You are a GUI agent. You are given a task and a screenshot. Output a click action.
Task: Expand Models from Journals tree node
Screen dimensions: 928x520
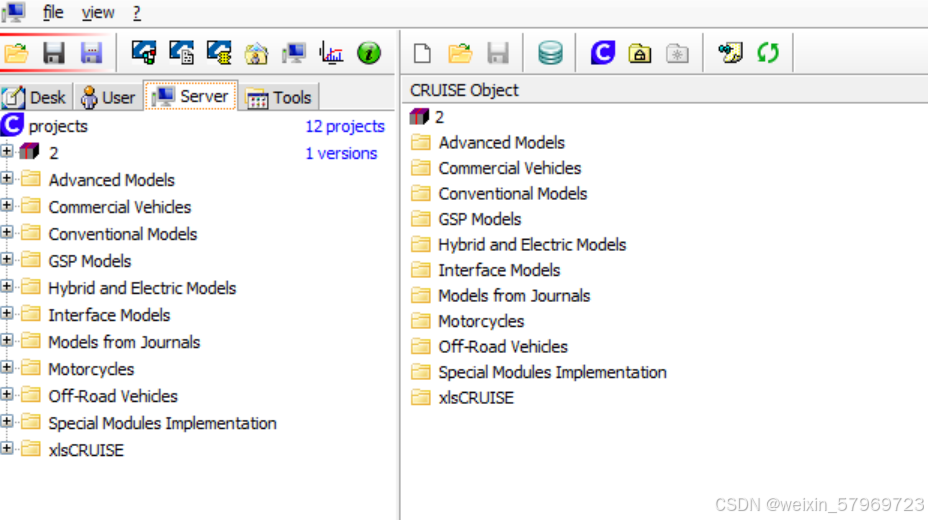pyautogui.click(x=7, y=340)
